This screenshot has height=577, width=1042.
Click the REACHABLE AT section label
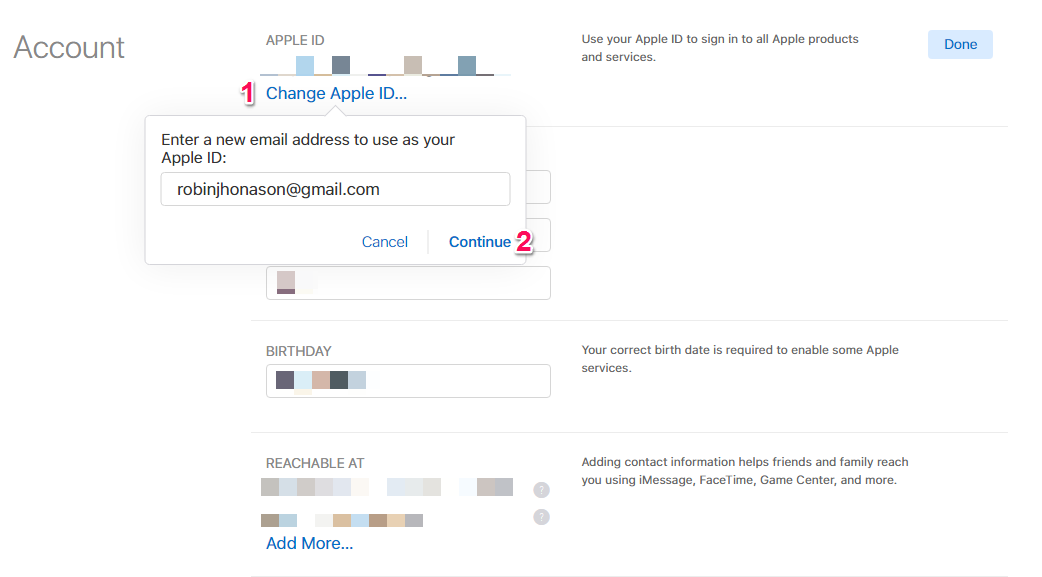315,463
